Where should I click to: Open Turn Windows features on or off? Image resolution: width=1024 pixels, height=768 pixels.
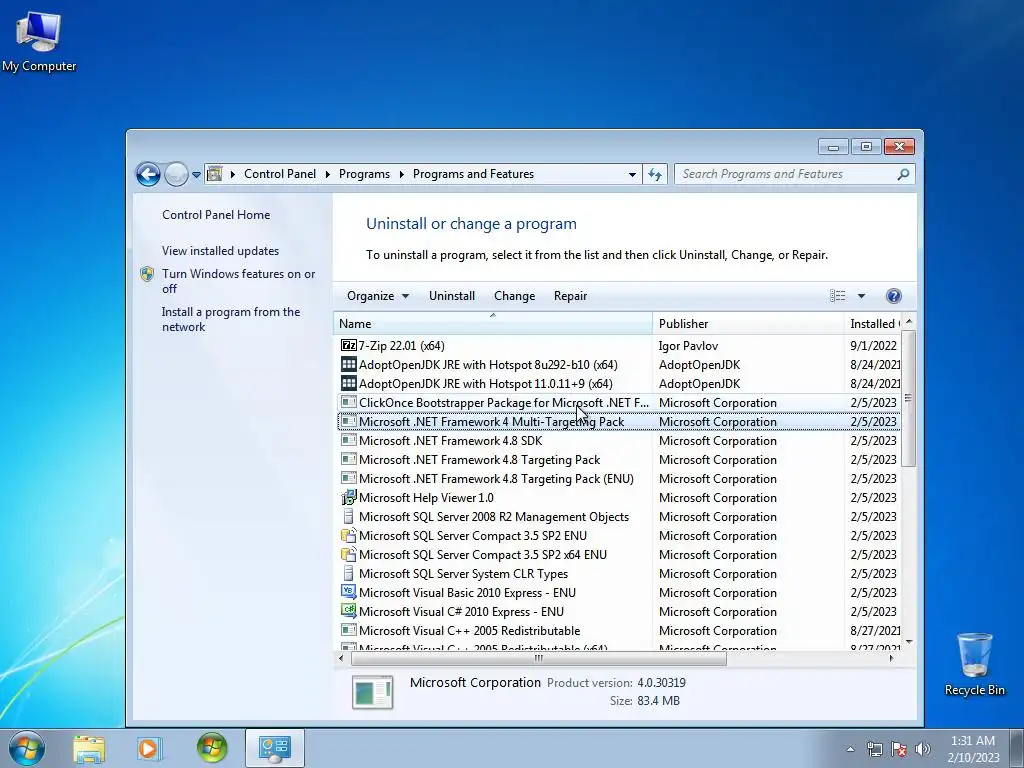click(238, 281)
